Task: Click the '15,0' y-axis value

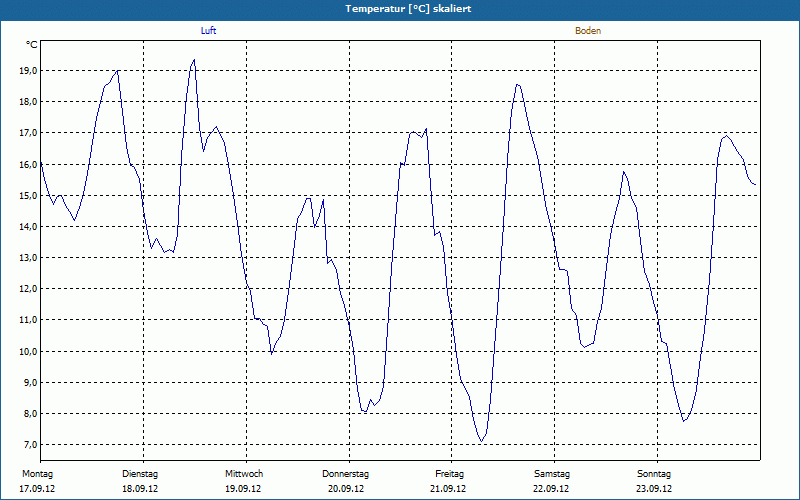Action: 29,195
